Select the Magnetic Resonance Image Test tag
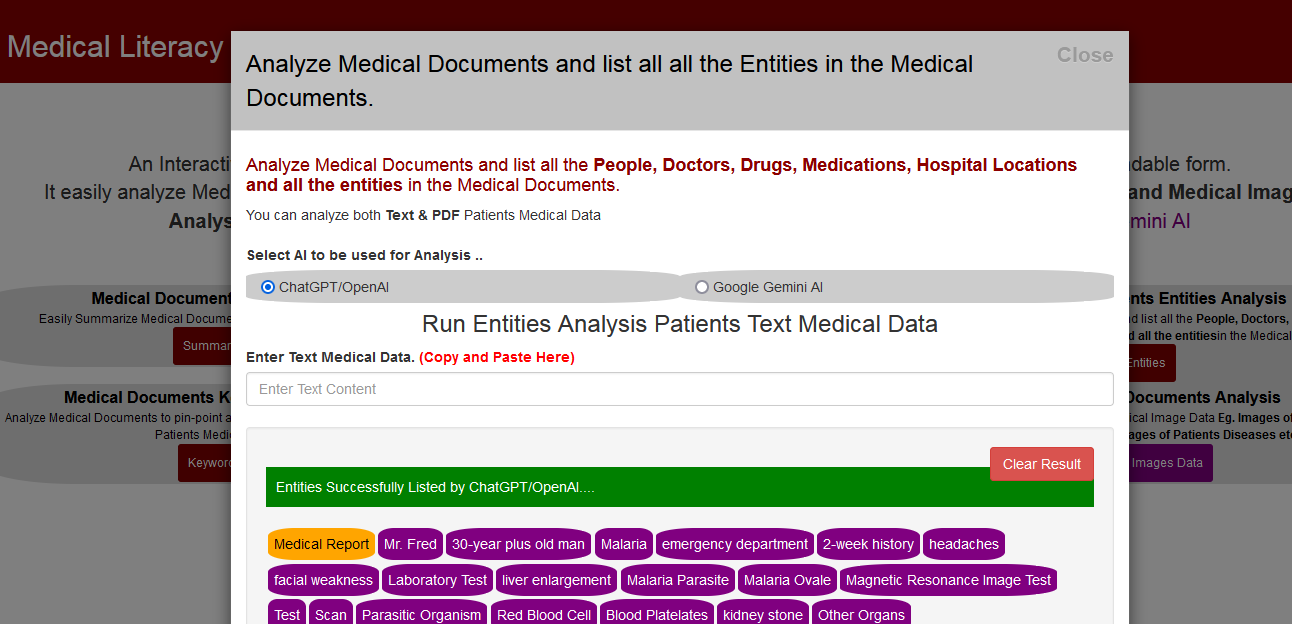Image resolution: width=1292 pixels, height=624 pixels. coord(947,579)
